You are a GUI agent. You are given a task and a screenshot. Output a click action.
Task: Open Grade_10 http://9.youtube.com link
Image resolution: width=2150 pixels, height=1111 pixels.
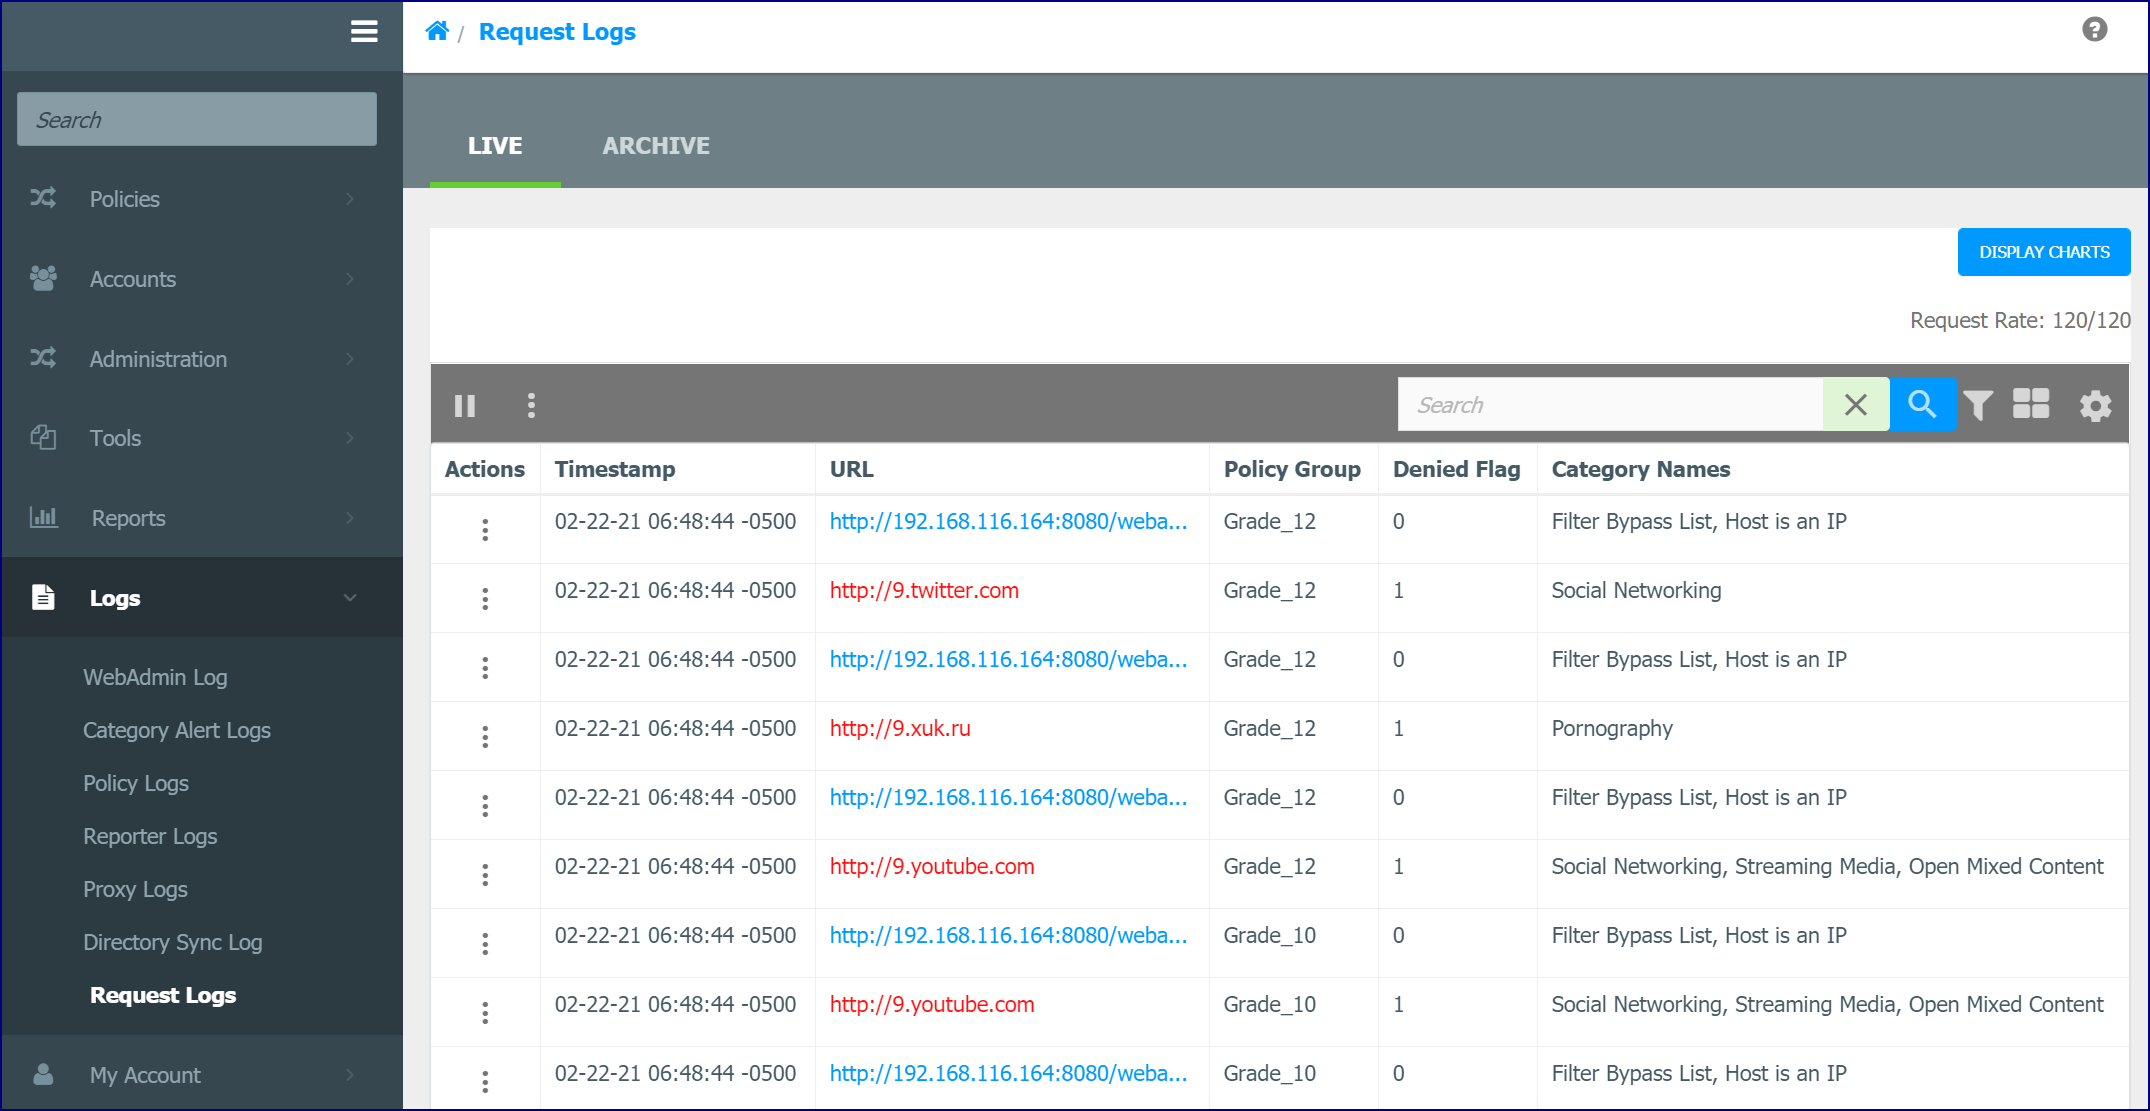932,1004
